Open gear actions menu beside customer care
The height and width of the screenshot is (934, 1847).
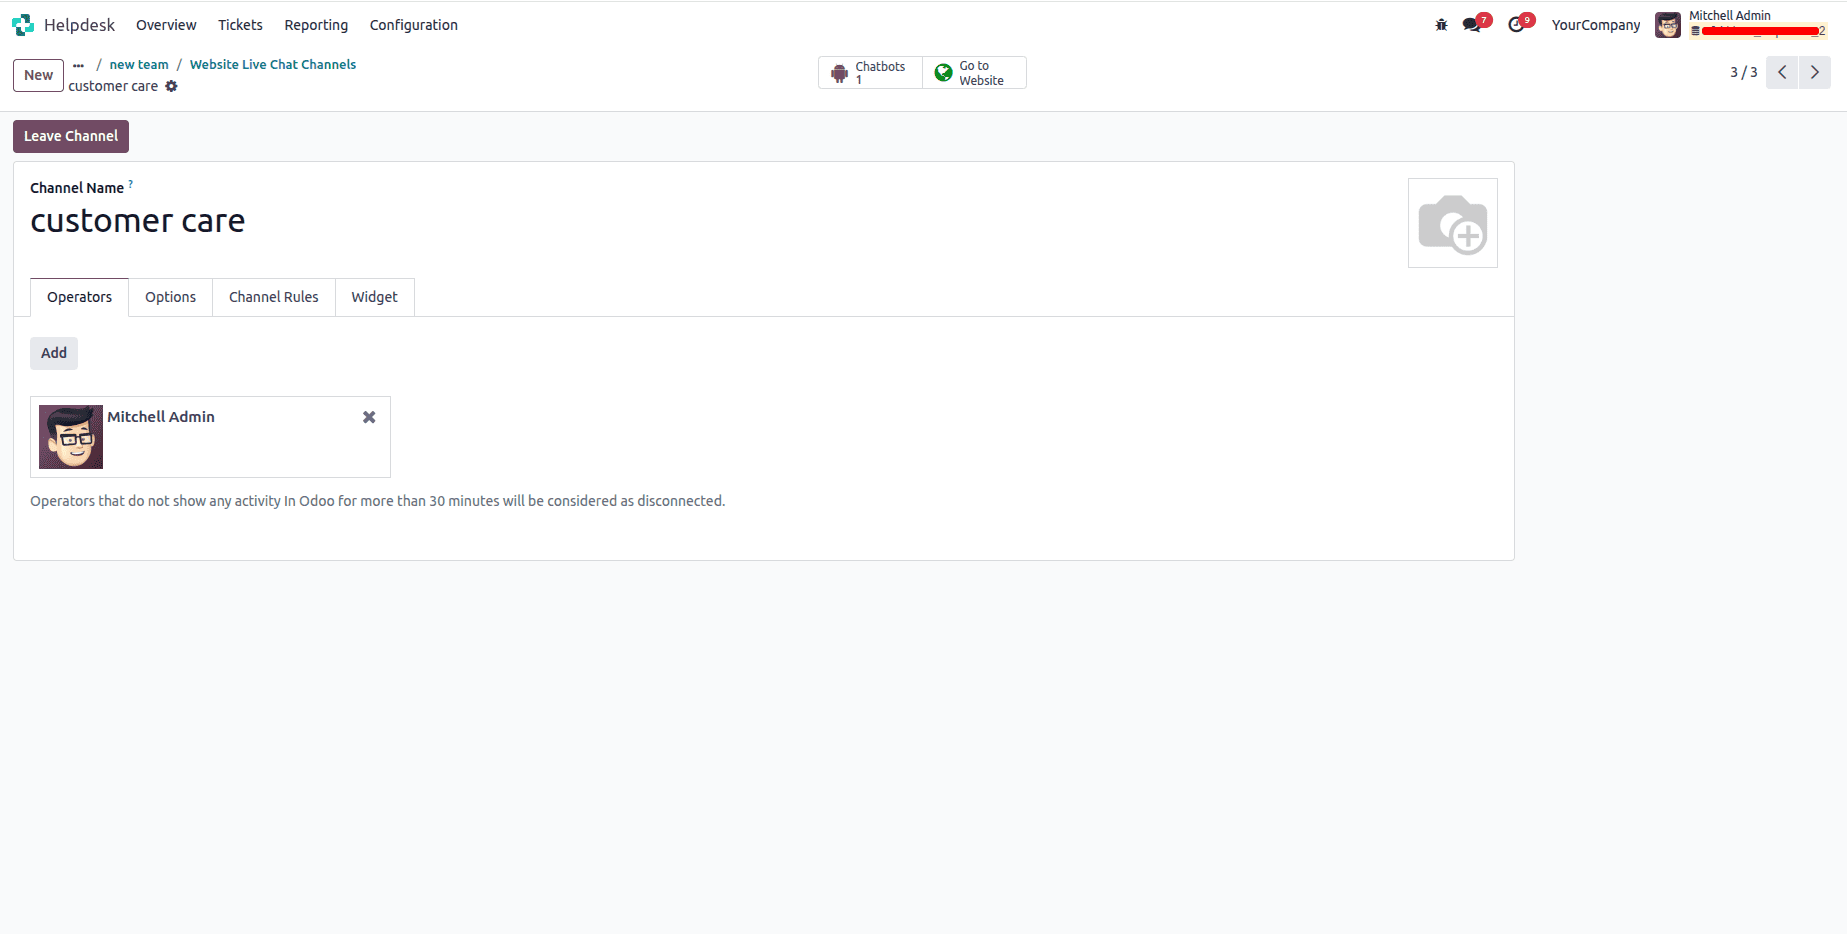172,87
